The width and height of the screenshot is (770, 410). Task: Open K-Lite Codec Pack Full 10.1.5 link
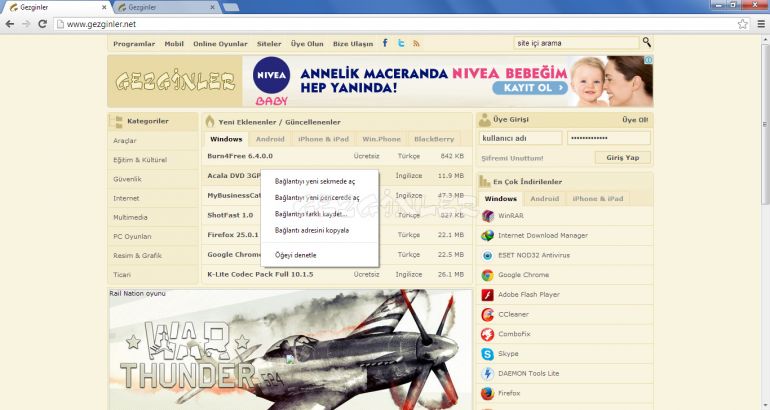(x=260, y=274)
